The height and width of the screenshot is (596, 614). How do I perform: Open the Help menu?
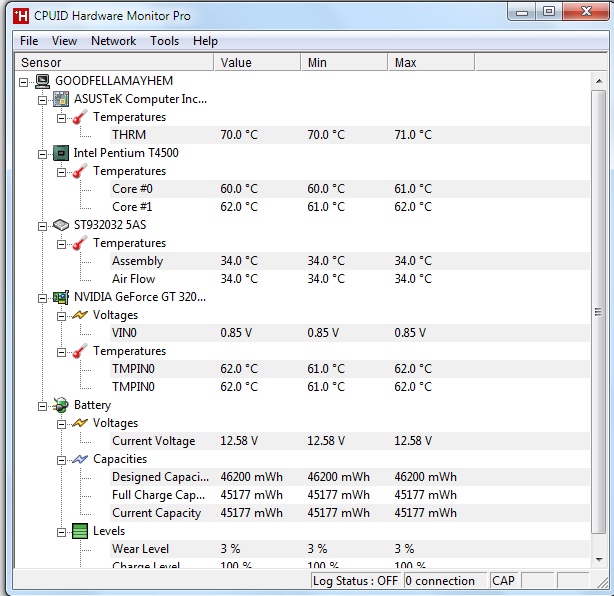click(x=205, y=41)
